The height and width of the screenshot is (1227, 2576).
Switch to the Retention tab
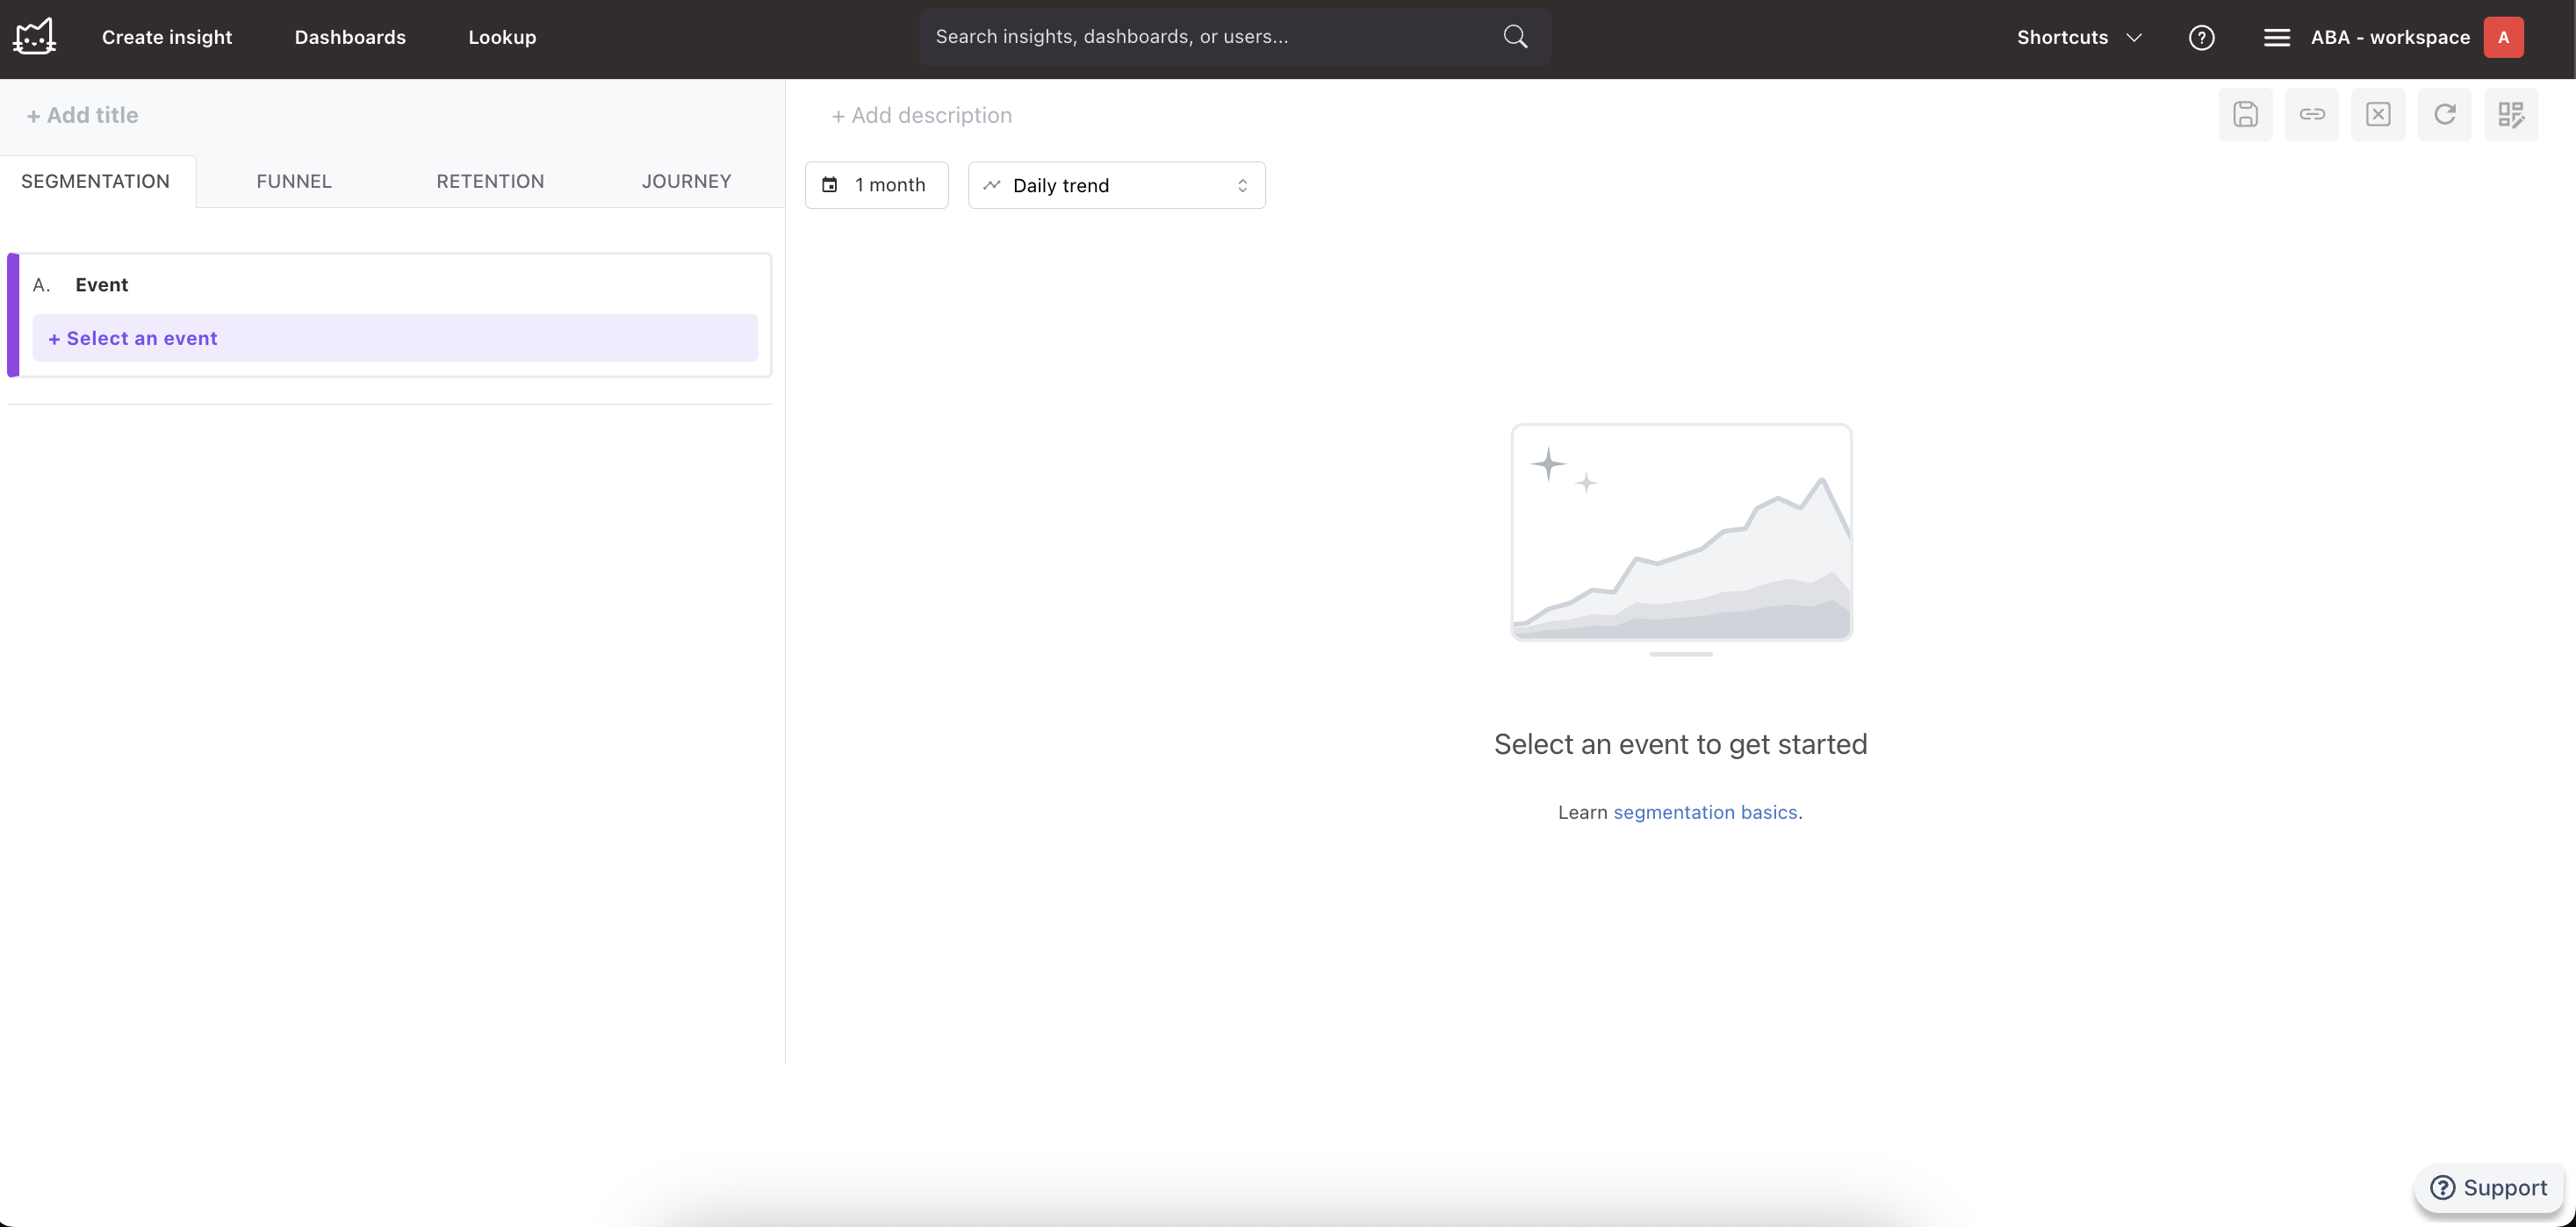(x=490, y=181)
